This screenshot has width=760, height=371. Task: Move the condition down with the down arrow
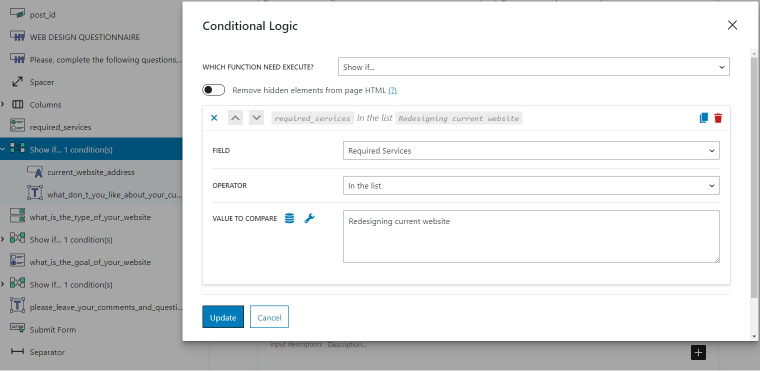click(x=256, y=118)
